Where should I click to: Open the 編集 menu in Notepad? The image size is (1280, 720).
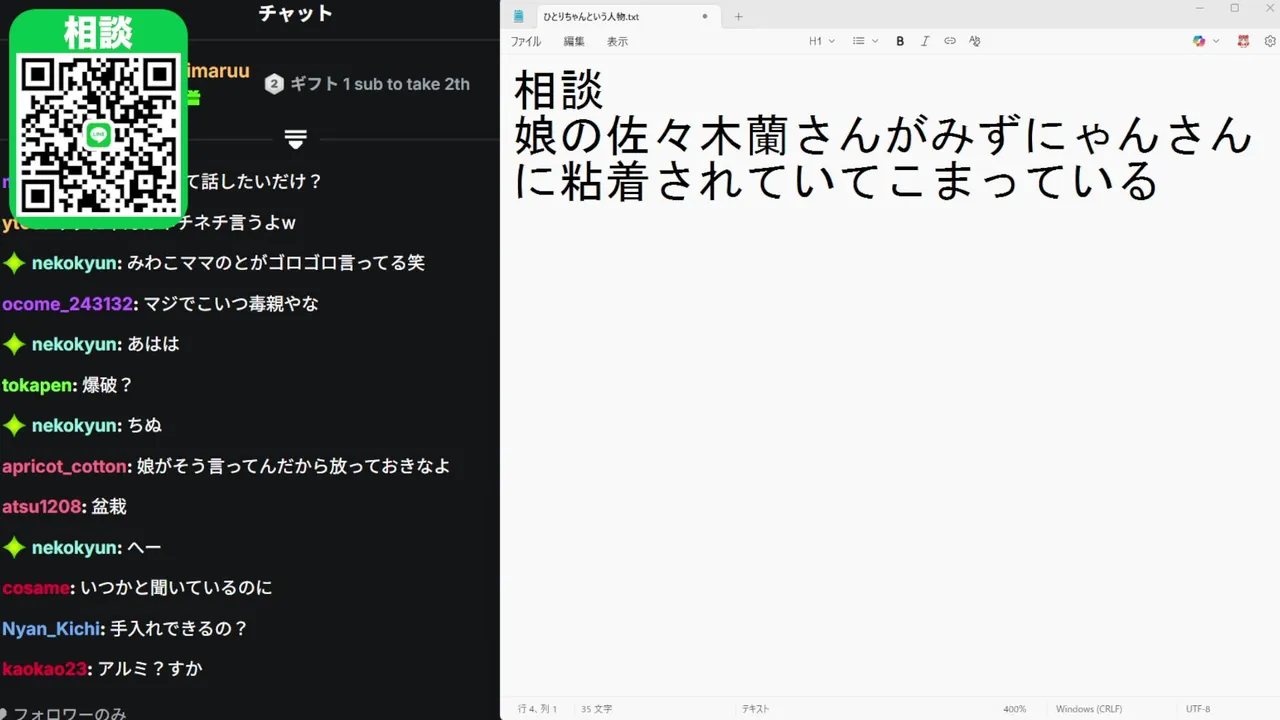[x=574, y=41]
